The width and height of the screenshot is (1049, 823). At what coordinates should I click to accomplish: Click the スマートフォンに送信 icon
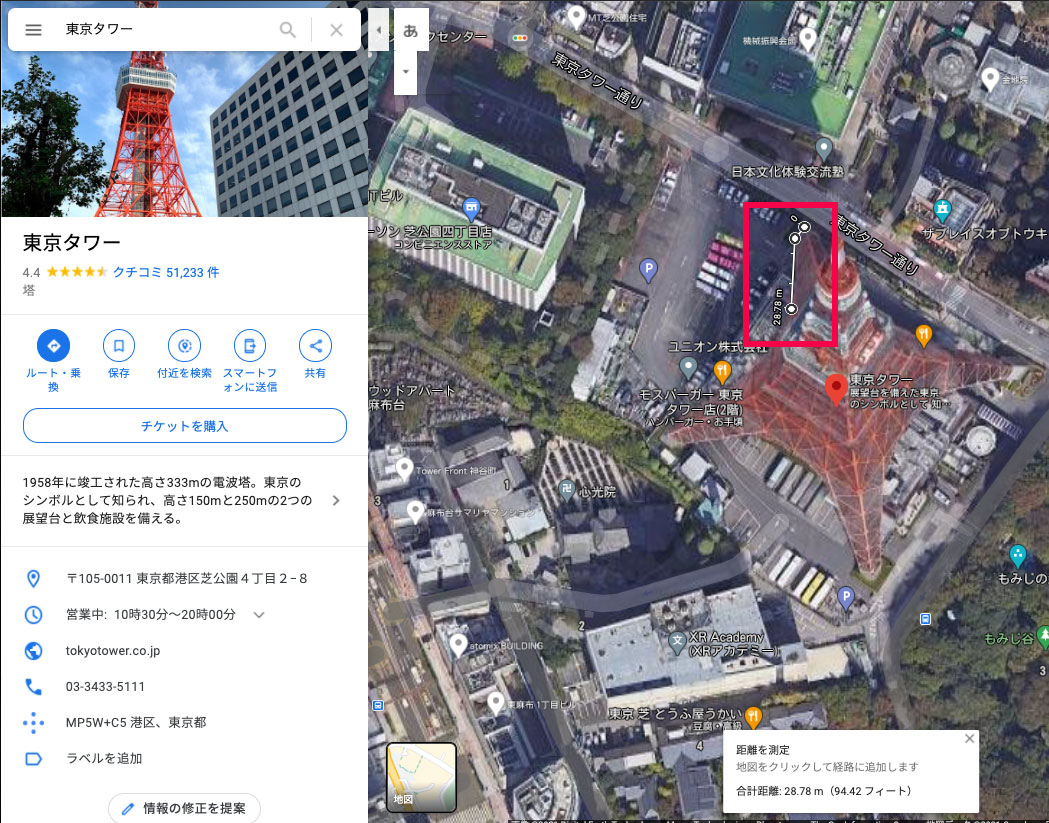pyautogui.click(x=250, y=346)
